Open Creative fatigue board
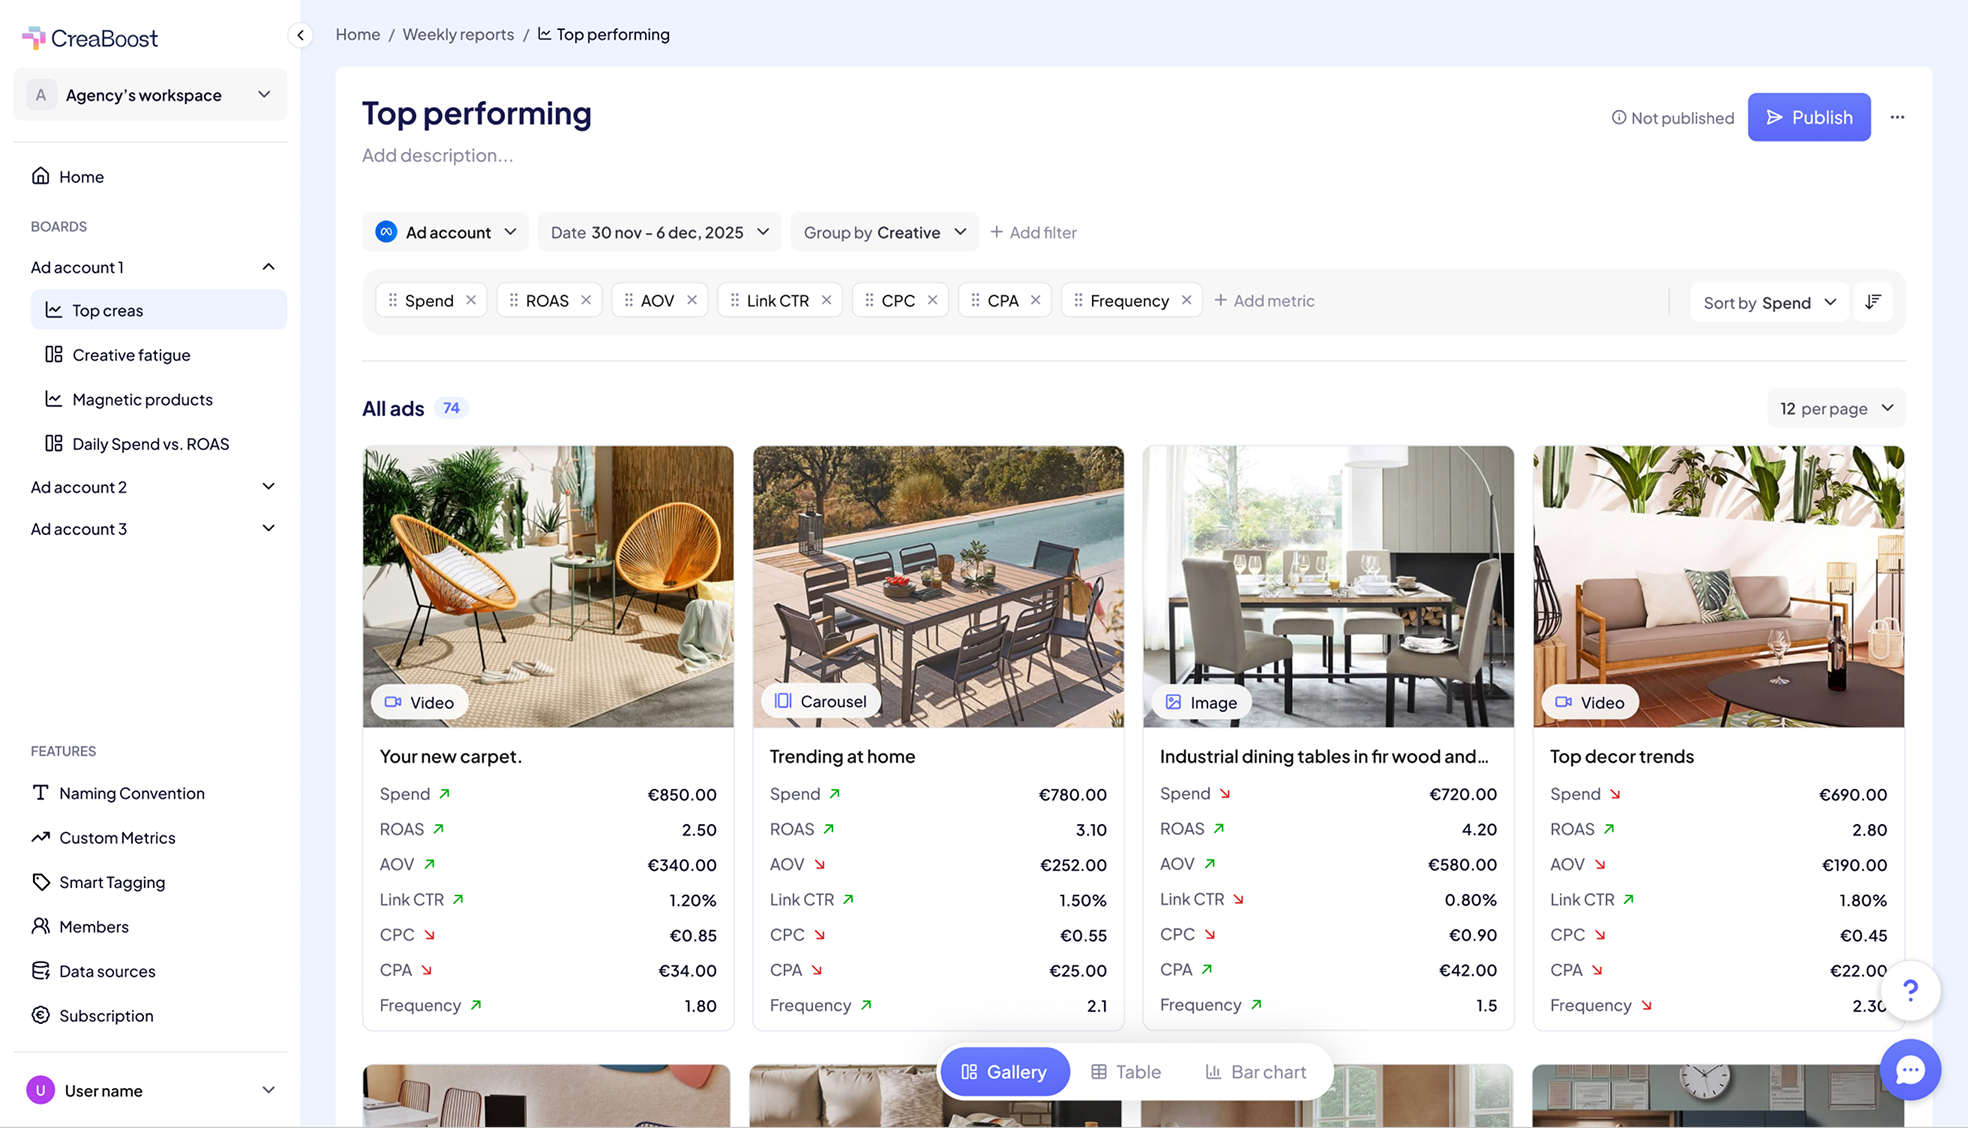Viewport: 1968px width, 1128px height. point(131,355)
